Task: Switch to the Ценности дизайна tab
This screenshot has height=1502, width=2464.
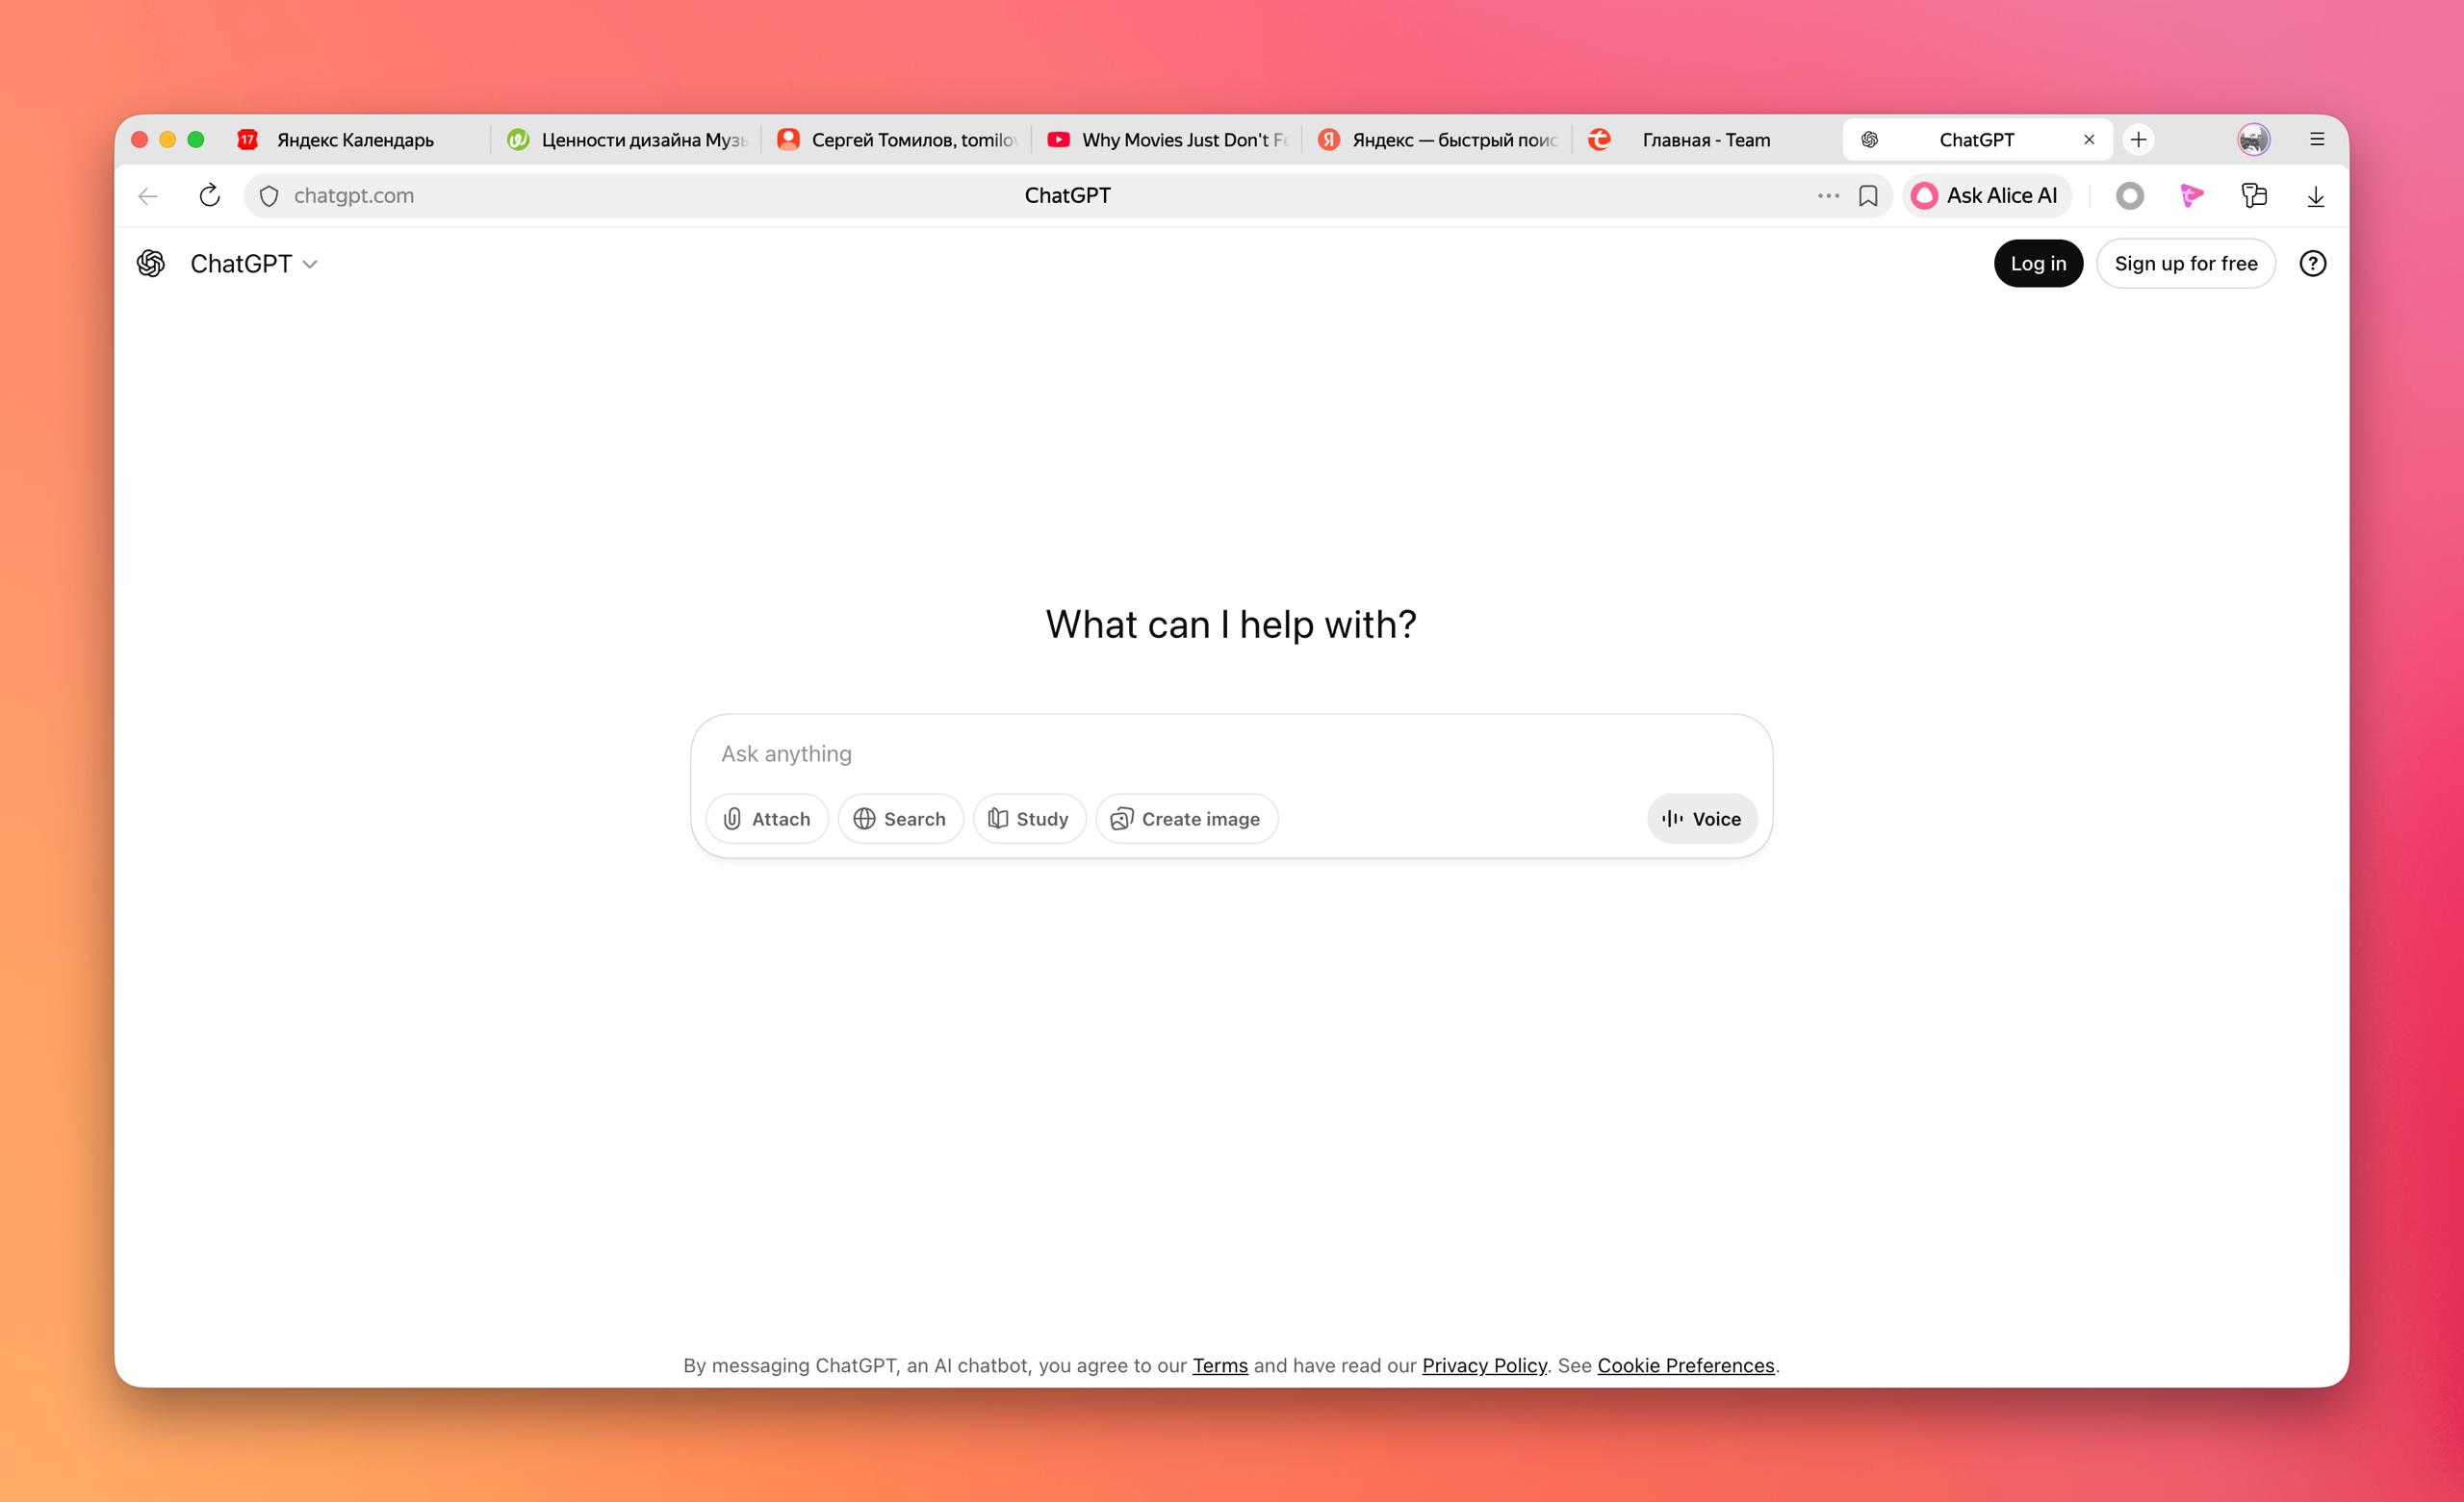Action: point(628,140)
